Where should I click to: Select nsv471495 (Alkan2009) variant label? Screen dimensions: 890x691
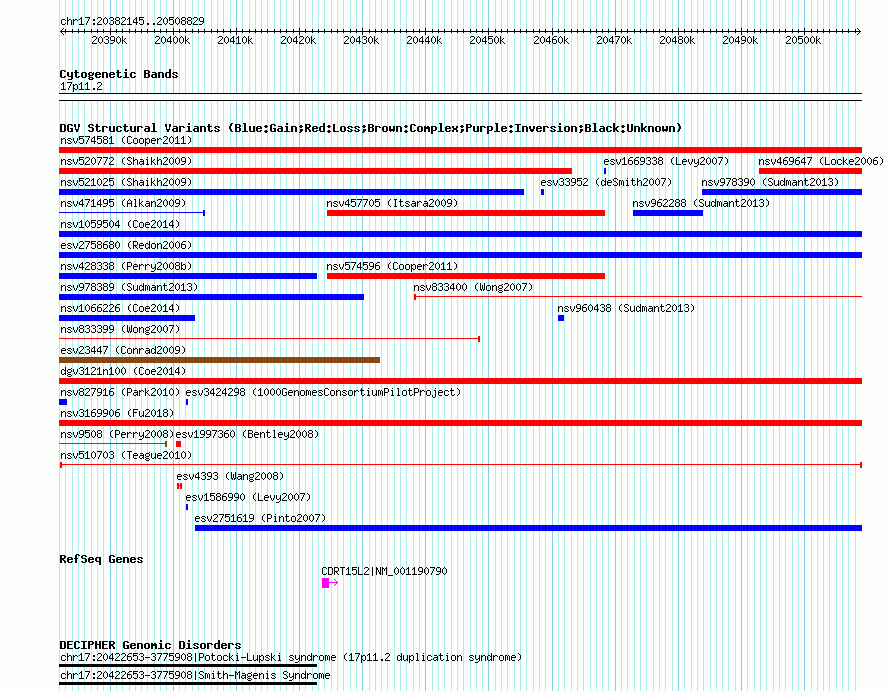click(123, 203)
